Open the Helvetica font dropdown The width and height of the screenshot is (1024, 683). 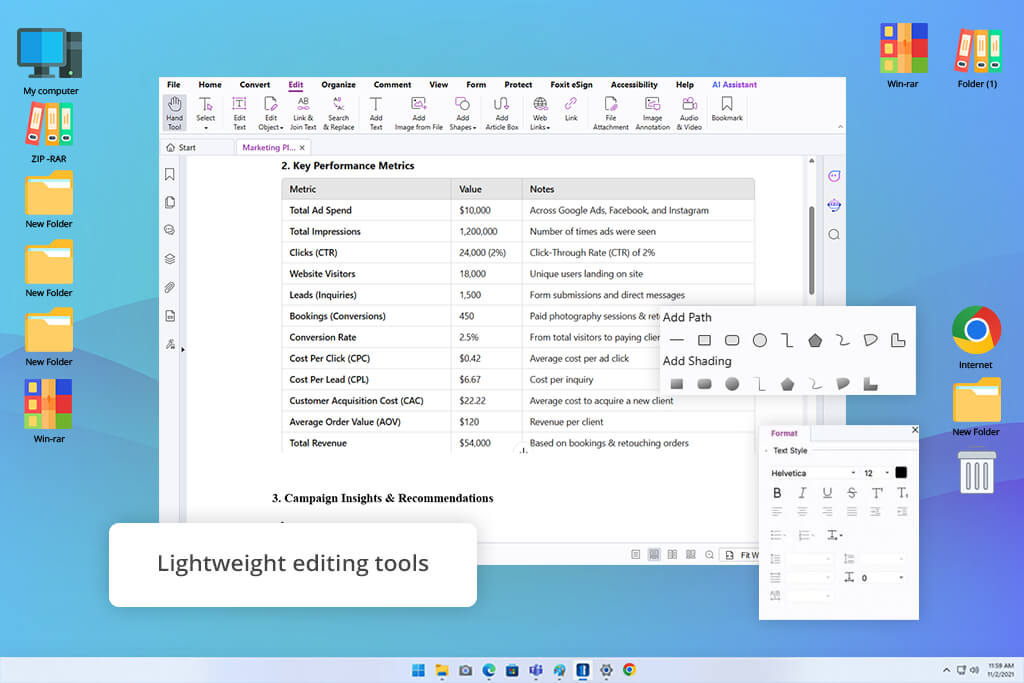pyautogui.click(x=813, y=473)
